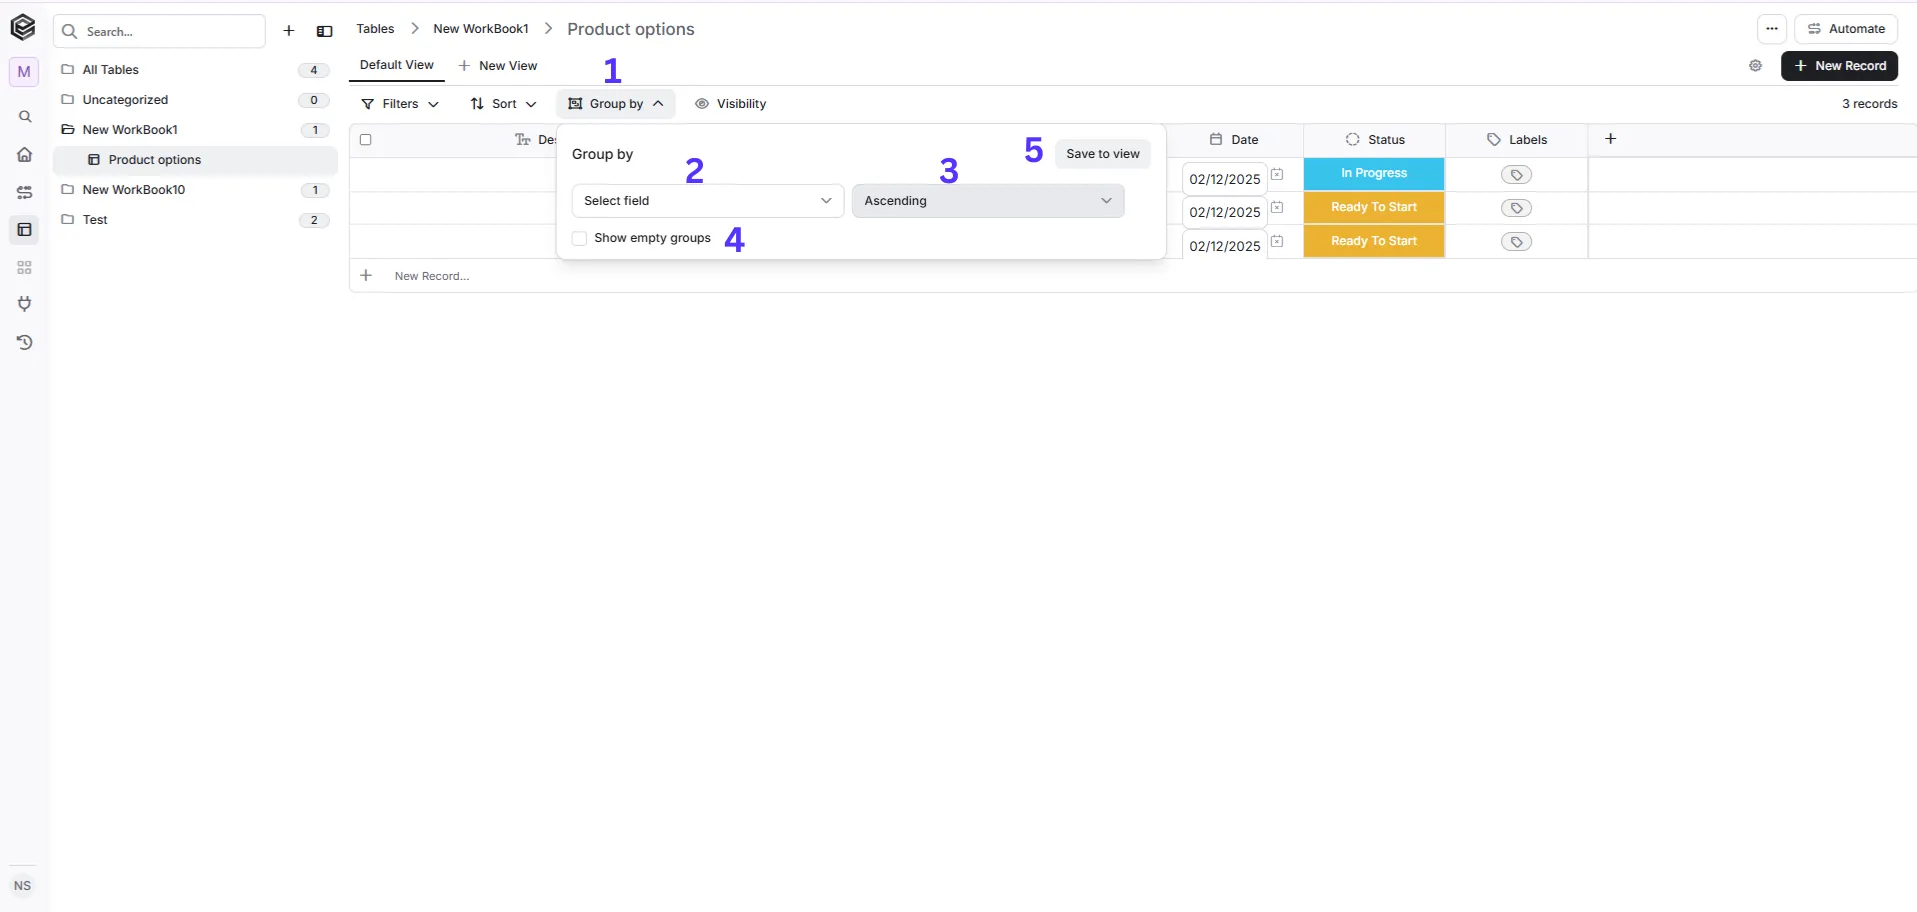Open the search icon in left rail
The width and height of the screenshot is (1917, 912).
coord(25,117)
